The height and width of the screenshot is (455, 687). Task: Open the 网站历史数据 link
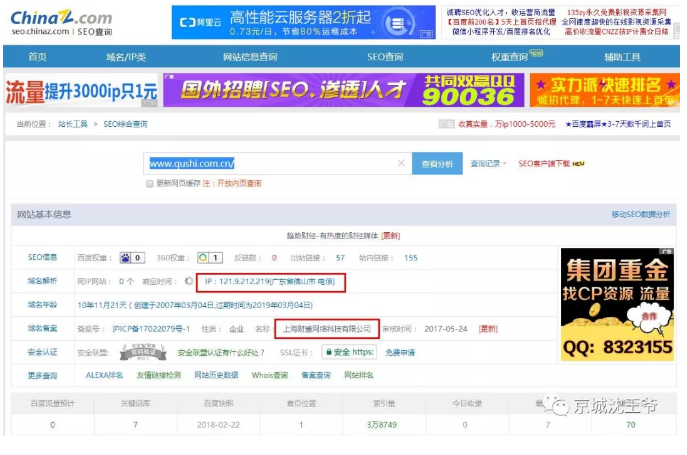[216, 375]
